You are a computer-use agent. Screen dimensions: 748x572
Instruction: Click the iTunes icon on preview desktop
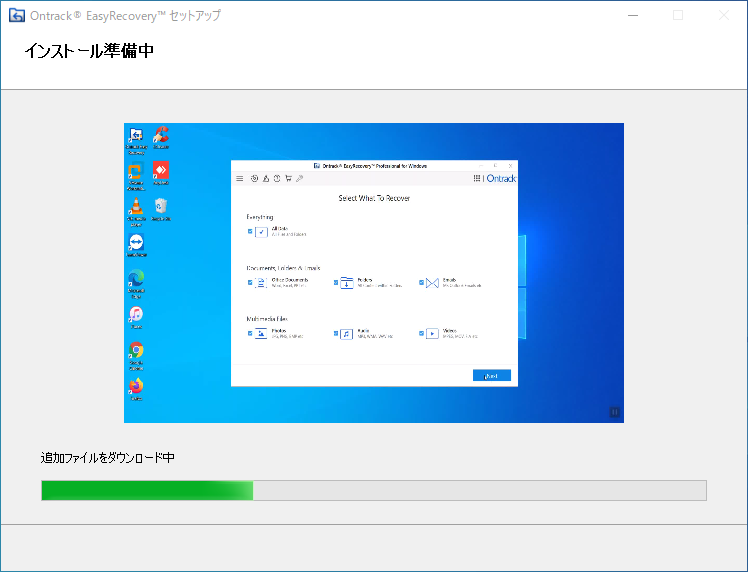click(x=136, y=314)
